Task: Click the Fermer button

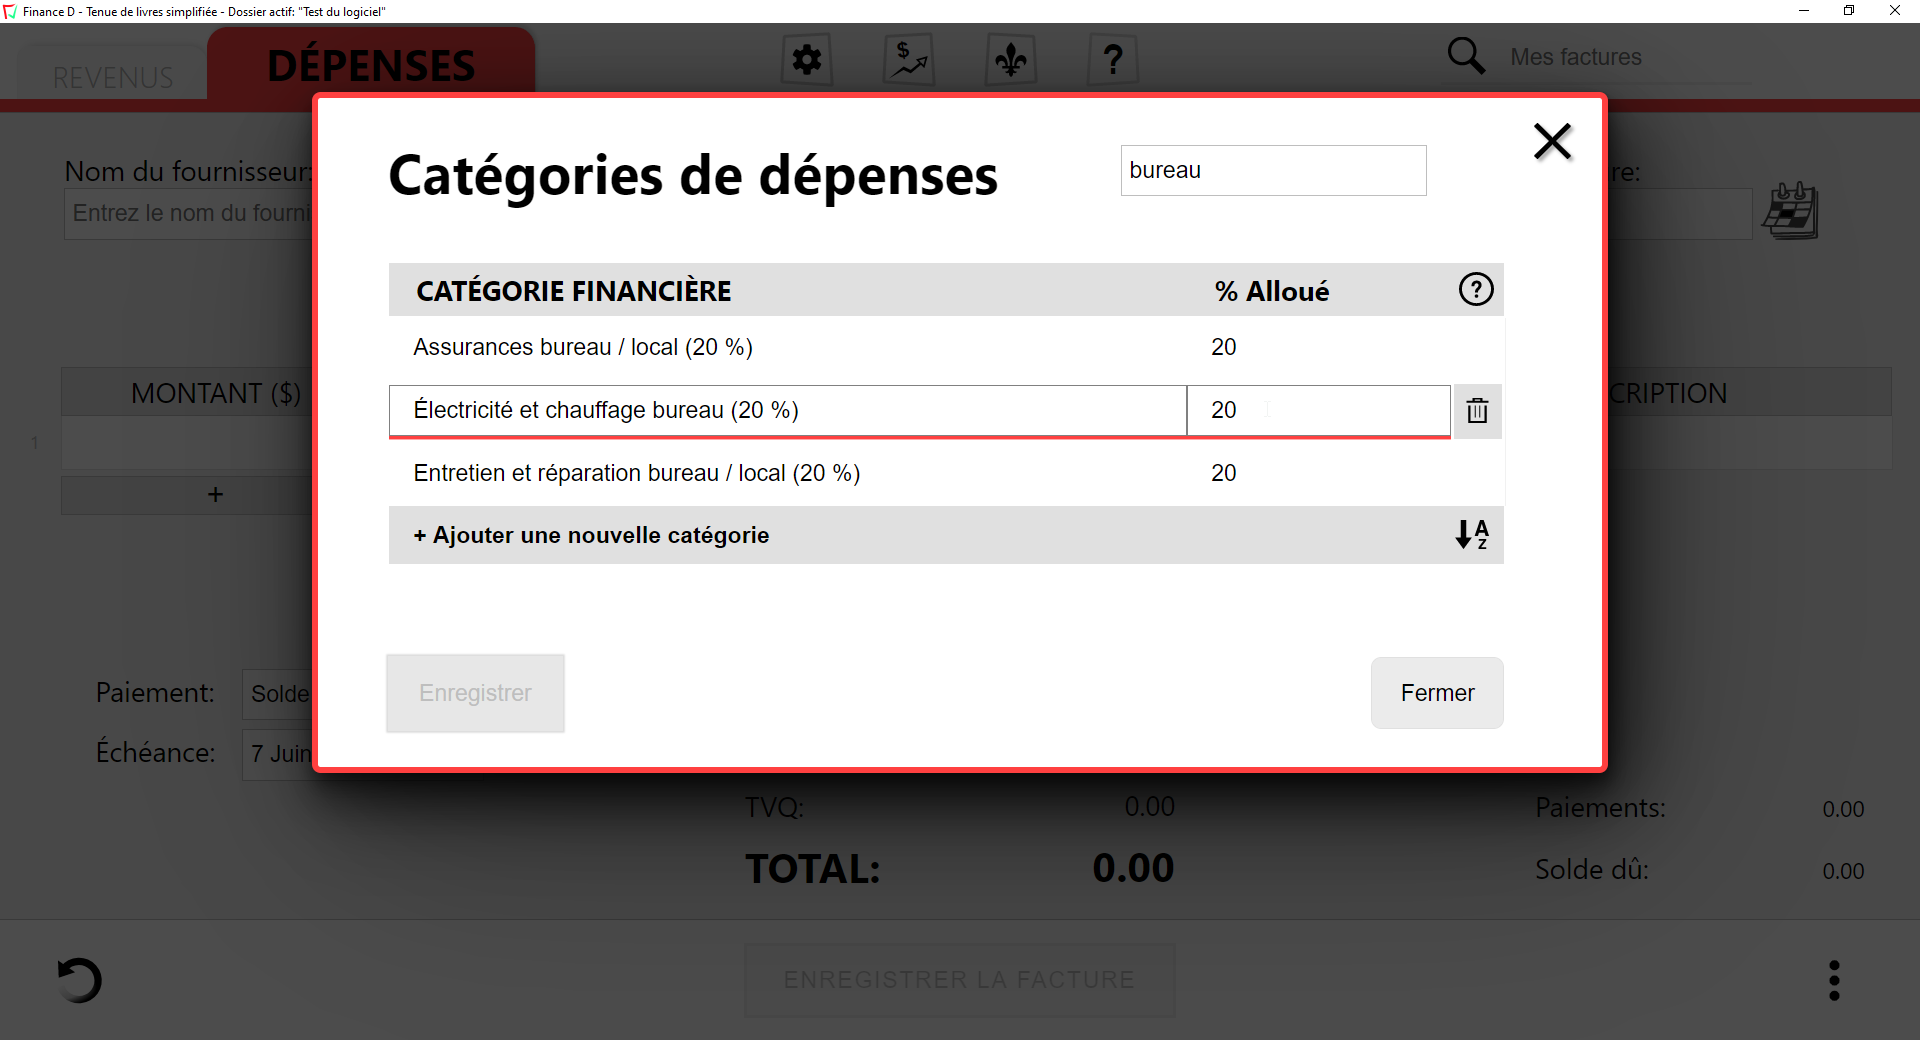Action: pyautogui.click(x=1437, y=693)
